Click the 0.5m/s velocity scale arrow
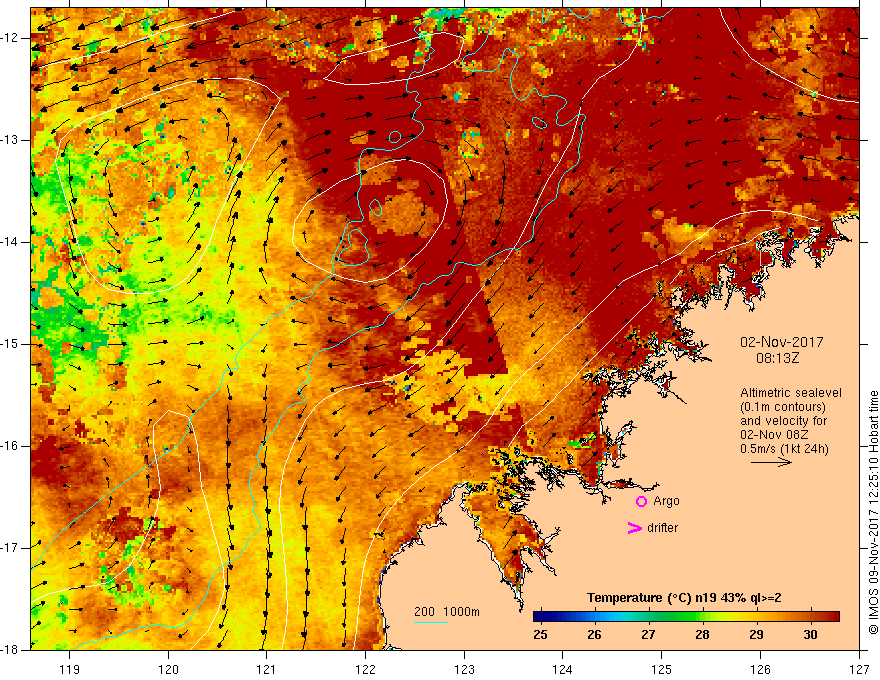880x680 pixels. pyautogui.click(x=771, y=462)
